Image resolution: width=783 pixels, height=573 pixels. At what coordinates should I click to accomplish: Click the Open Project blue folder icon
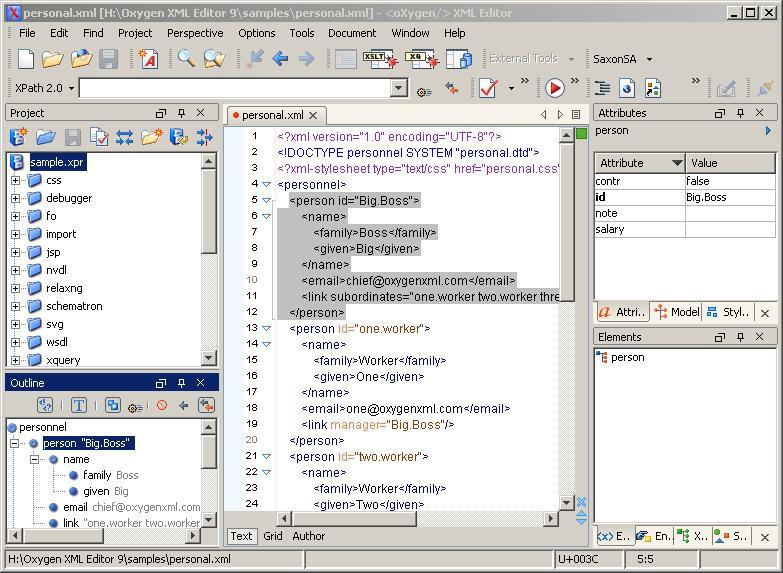click(45, 137)
